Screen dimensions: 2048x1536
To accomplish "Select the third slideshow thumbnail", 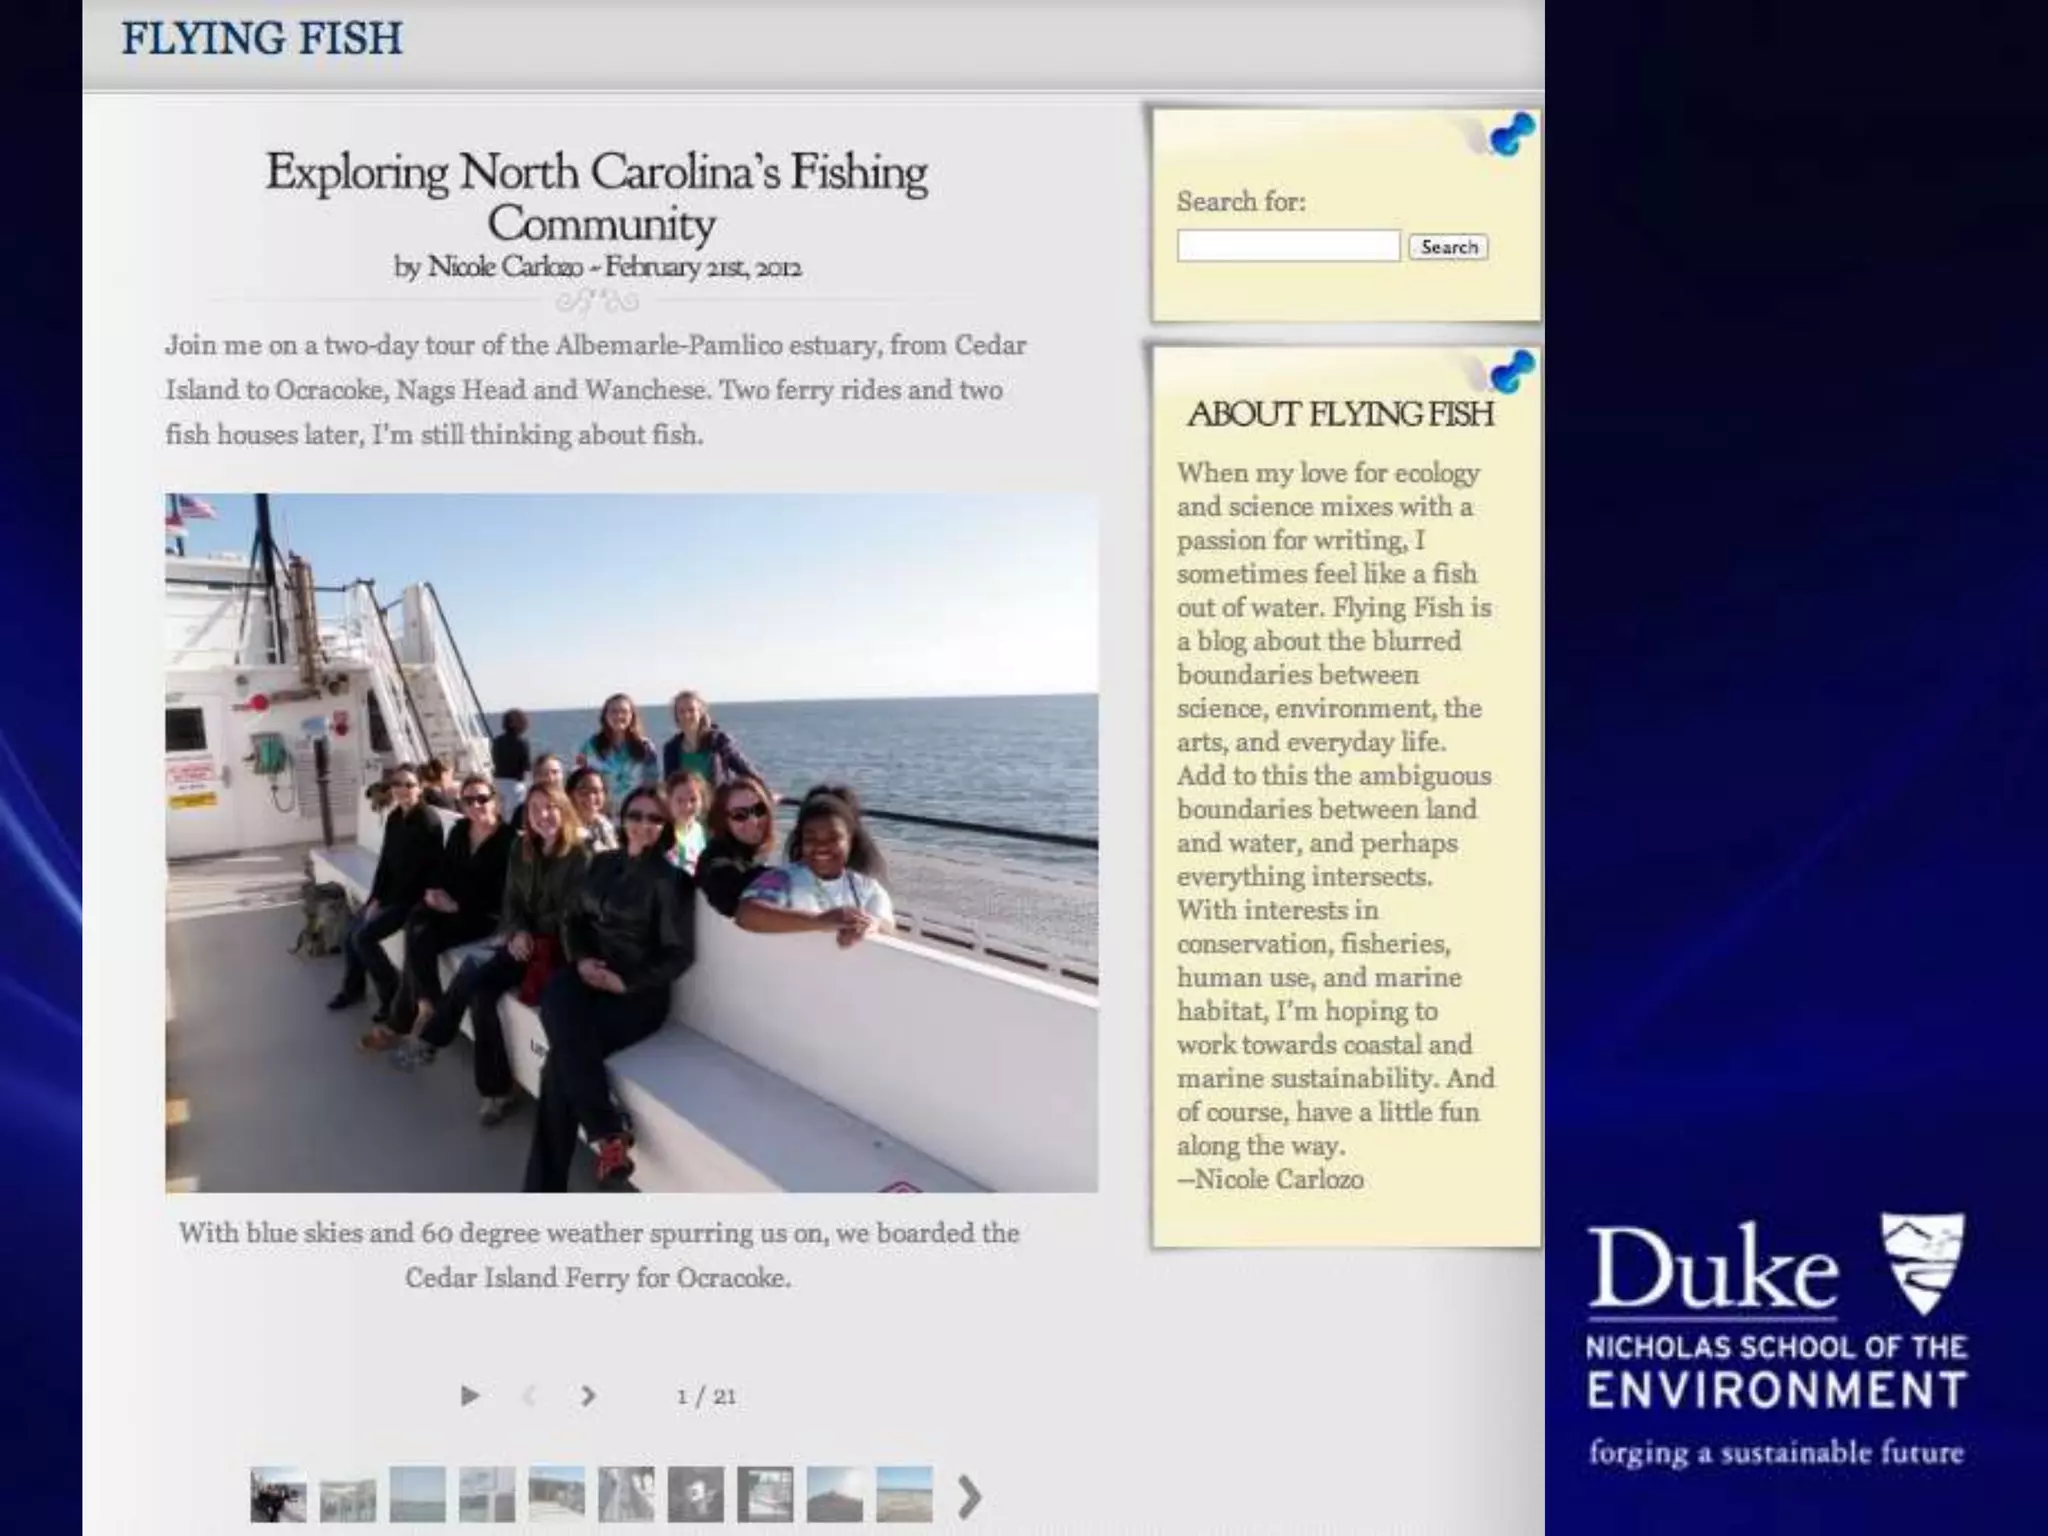I will (417, 1494).
